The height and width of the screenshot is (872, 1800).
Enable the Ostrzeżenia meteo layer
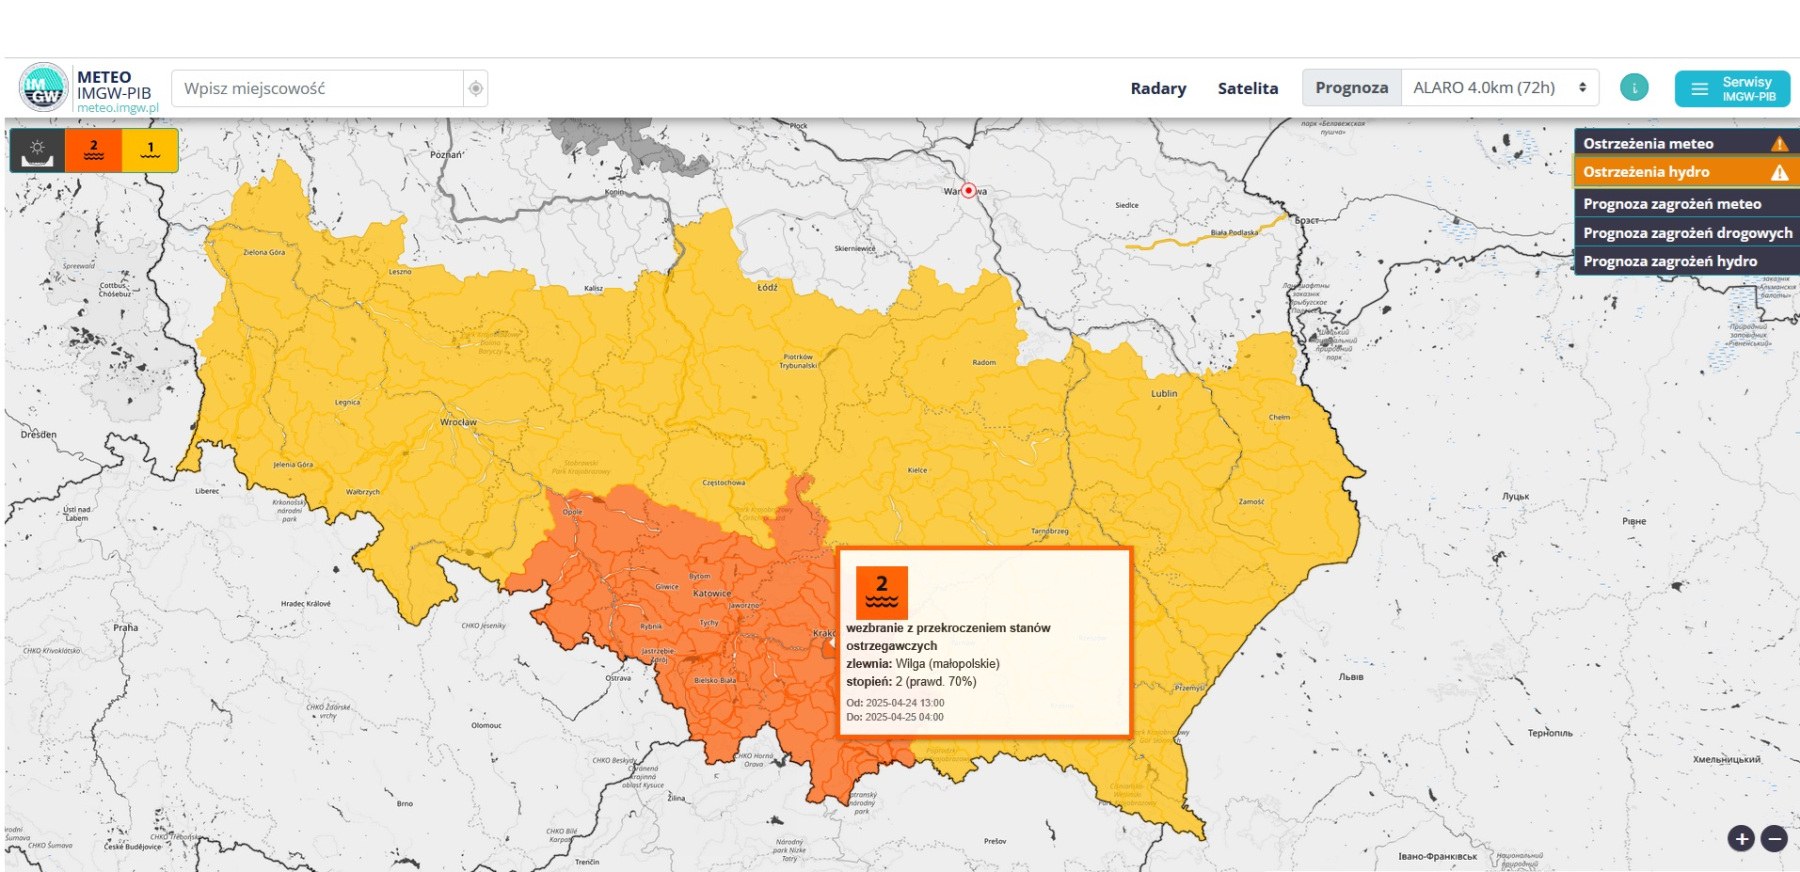pos(1685,143)
